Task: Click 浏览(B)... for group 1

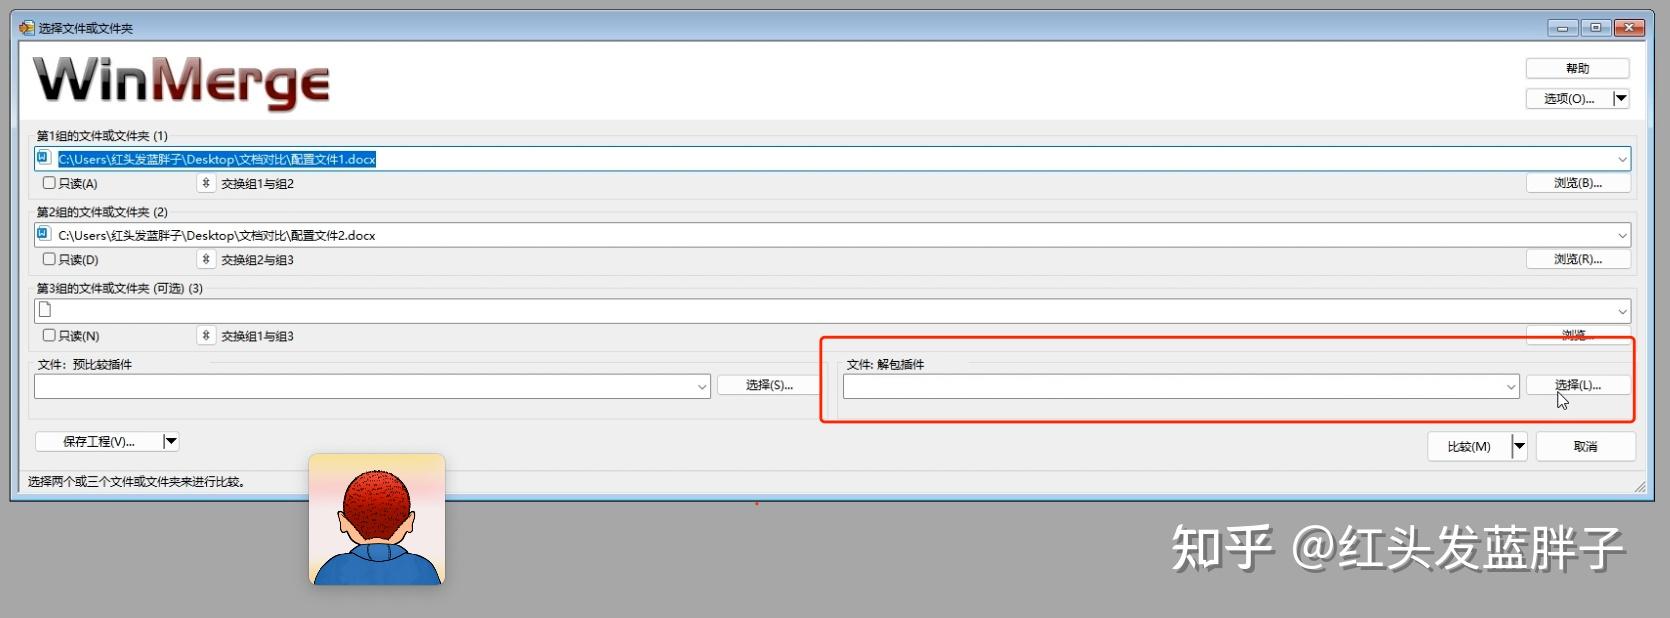Action: (x=1578, y=183)
